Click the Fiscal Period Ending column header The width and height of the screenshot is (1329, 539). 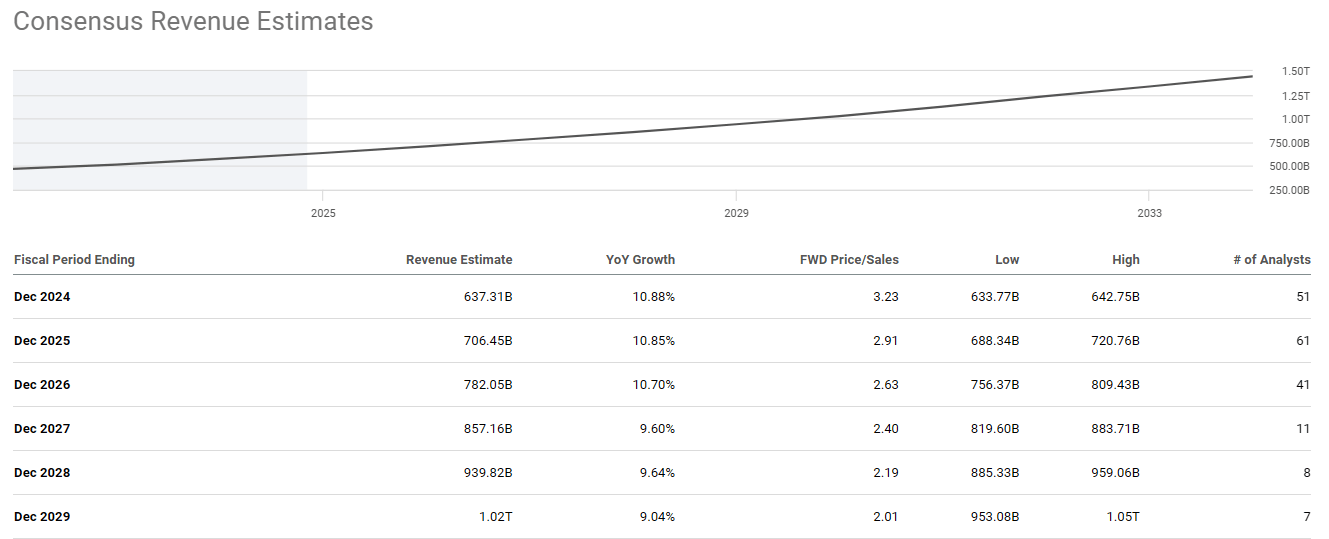(74, 259)
